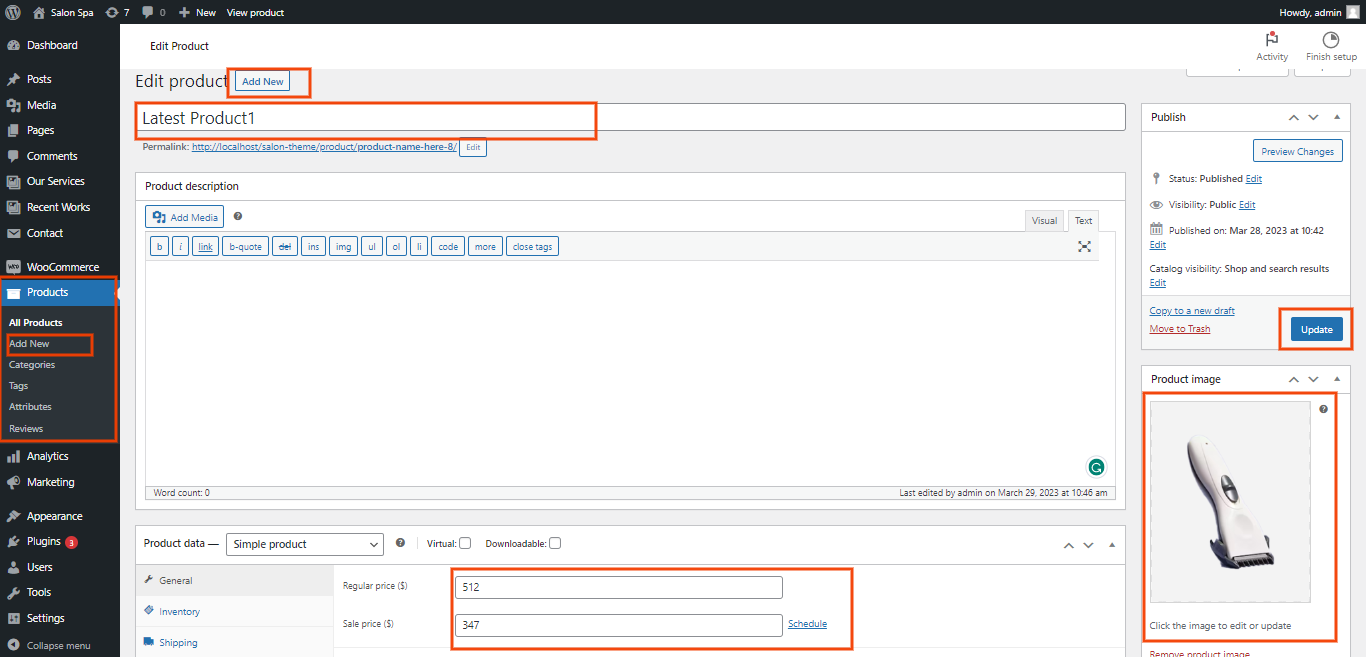Collapse the Product image panel
Viewport: 1366px width, 657px height.
[x=1337, y=379]
